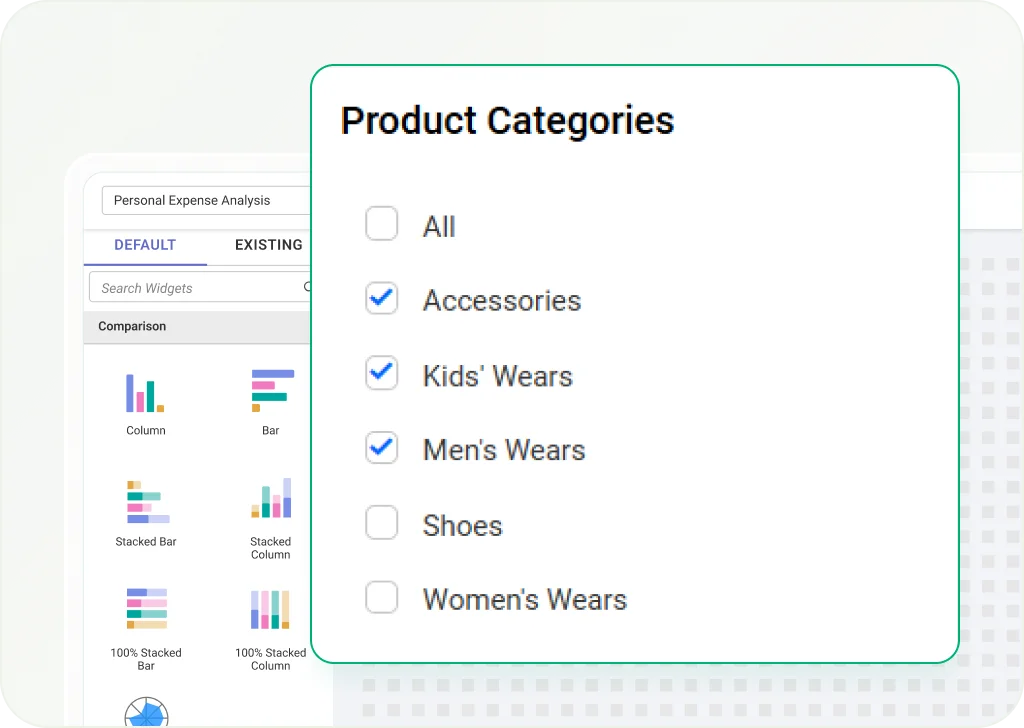
Task: Click the Search Widgets input field
Action: (195, 288)
